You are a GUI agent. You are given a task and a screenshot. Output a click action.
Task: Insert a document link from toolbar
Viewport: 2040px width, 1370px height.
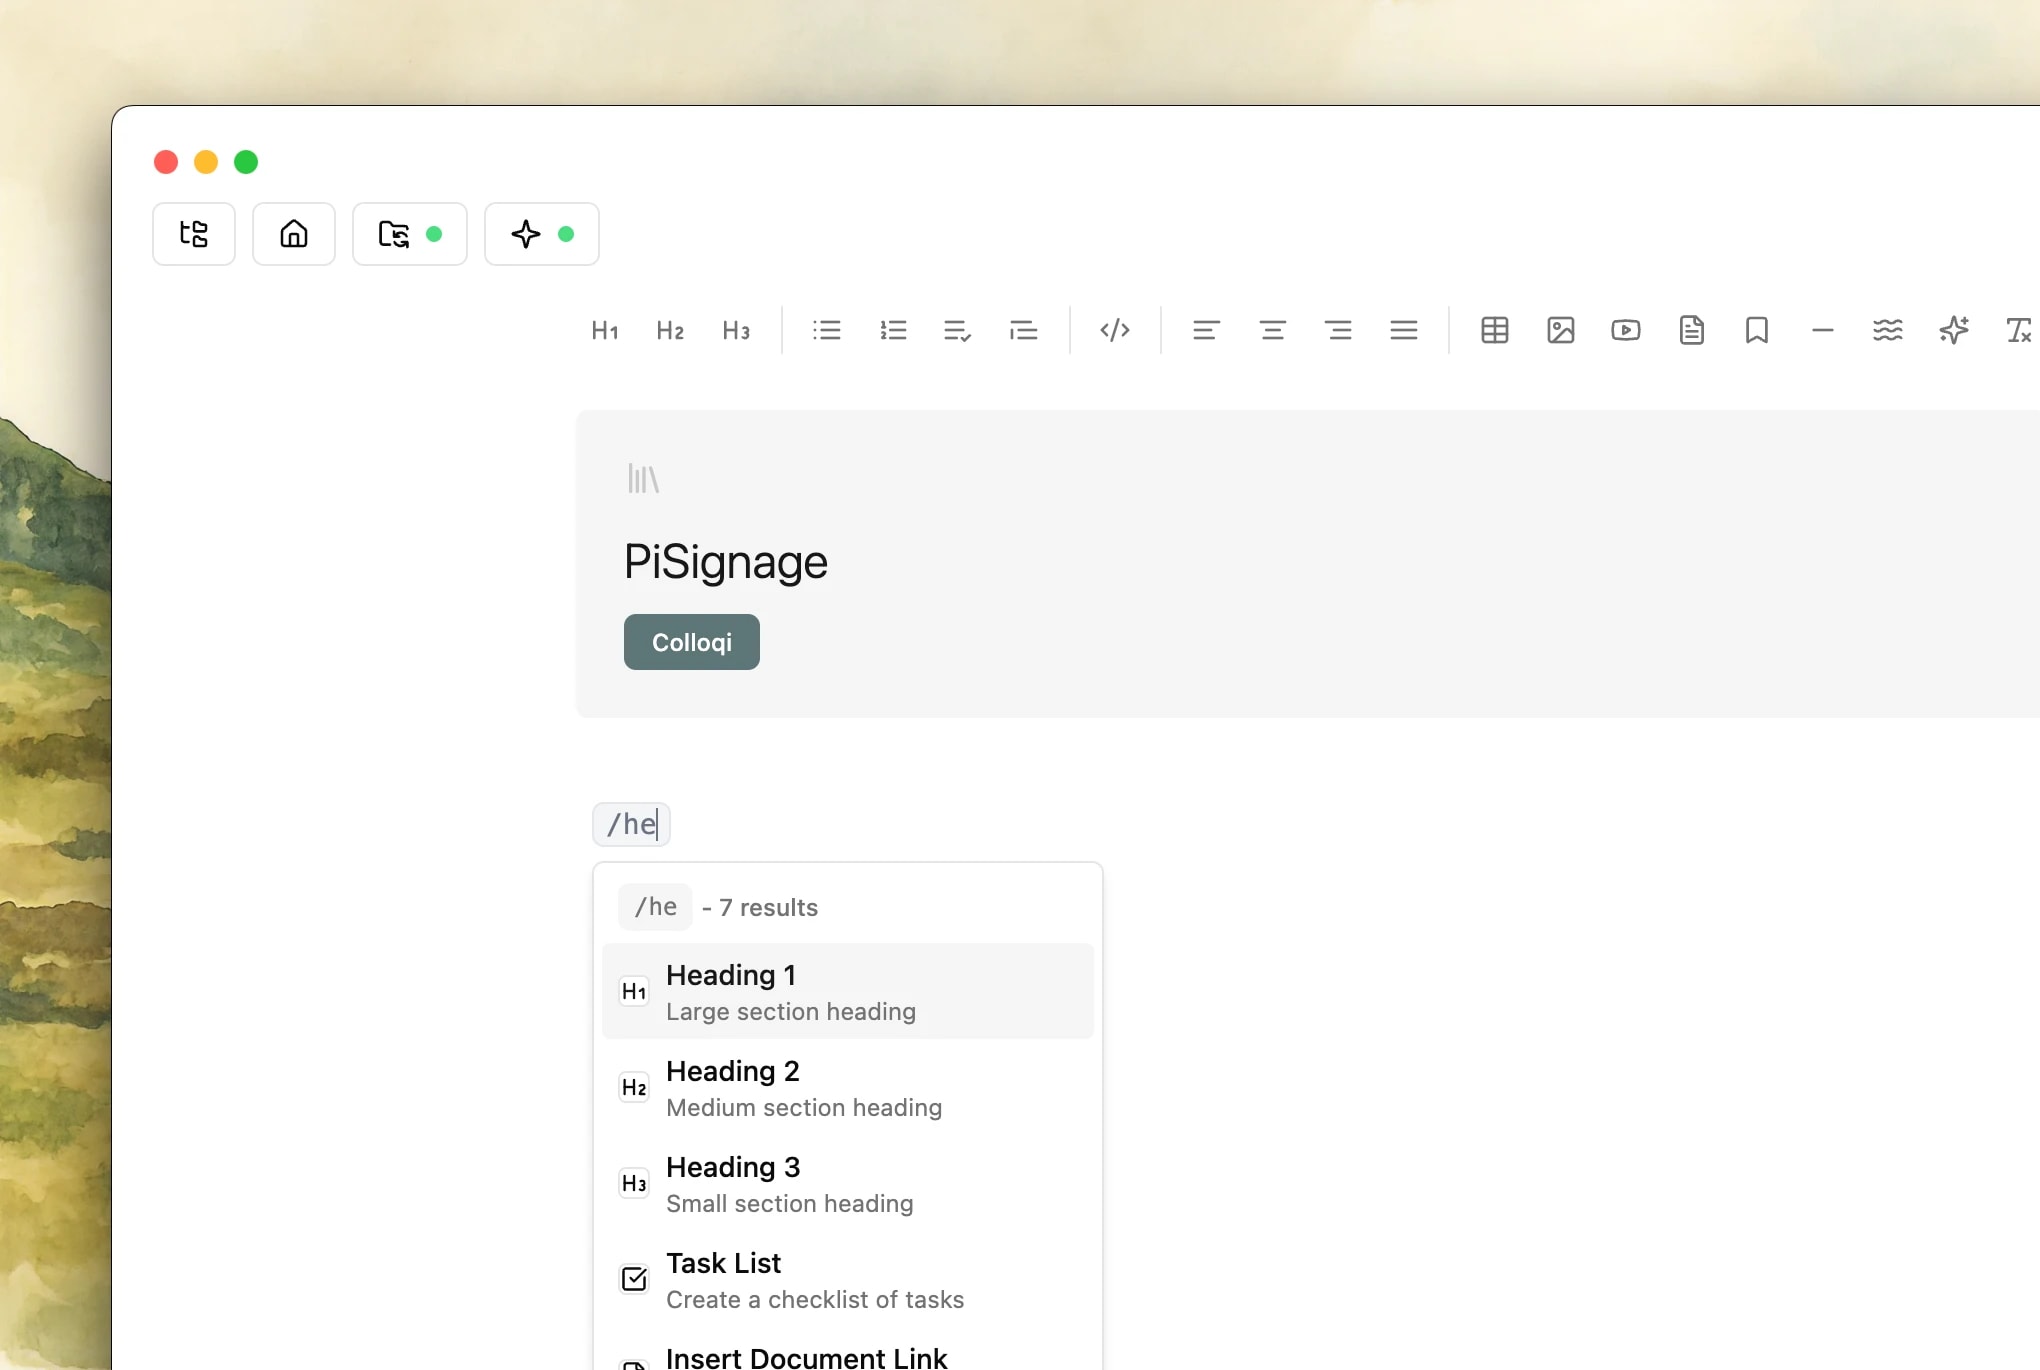point(1692,330)
